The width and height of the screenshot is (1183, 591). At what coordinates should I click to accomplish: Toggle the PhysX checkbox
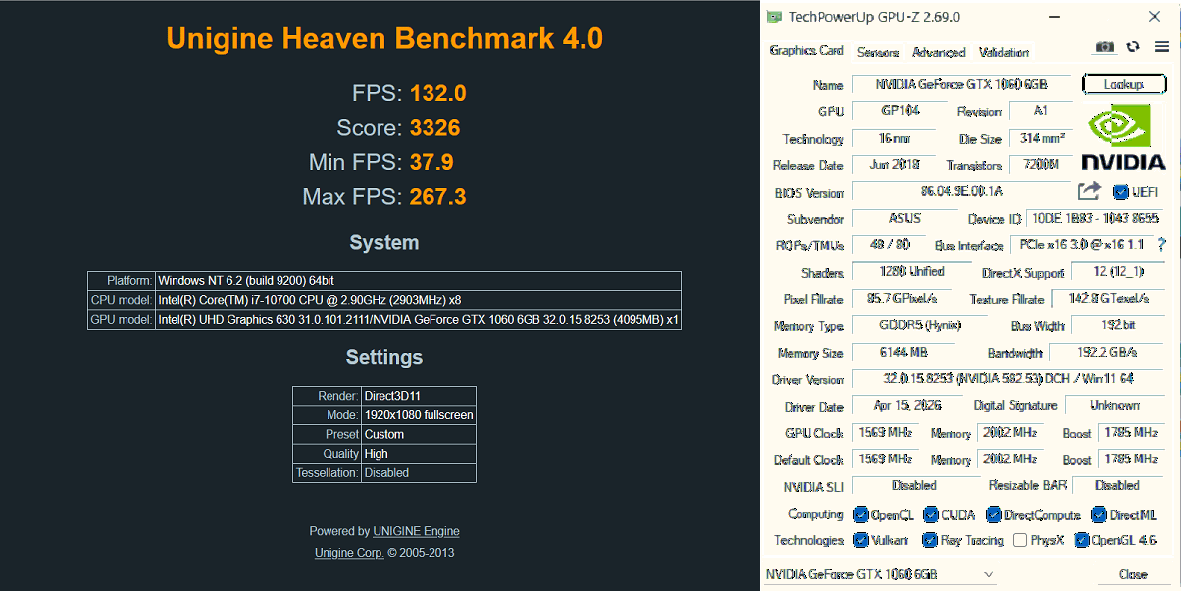1020,540
